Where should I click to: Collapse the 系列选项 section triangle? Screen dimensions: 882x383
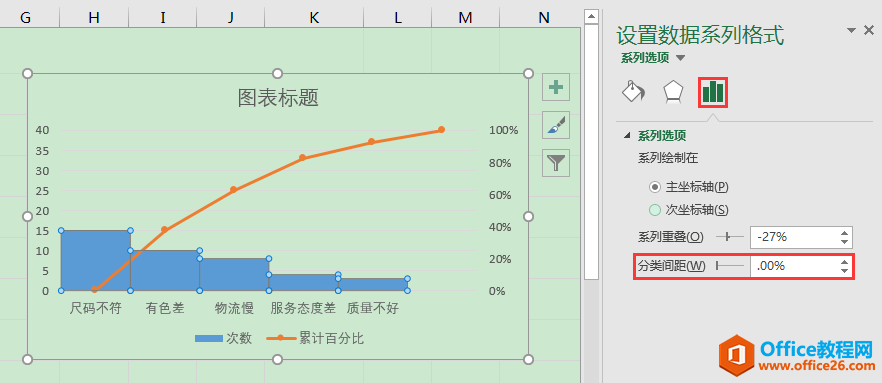point(627,136)
